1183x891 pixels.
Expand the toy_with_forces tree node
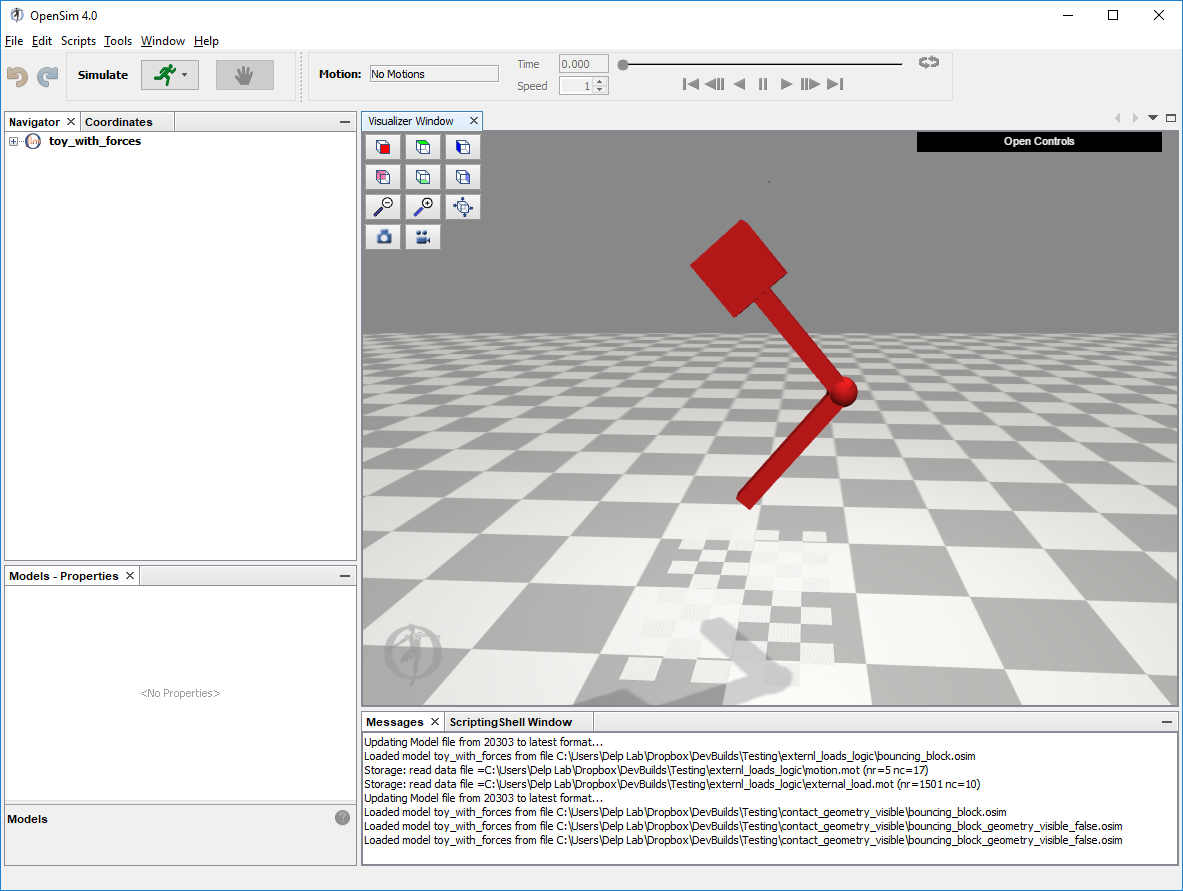[x=11, y=141]
